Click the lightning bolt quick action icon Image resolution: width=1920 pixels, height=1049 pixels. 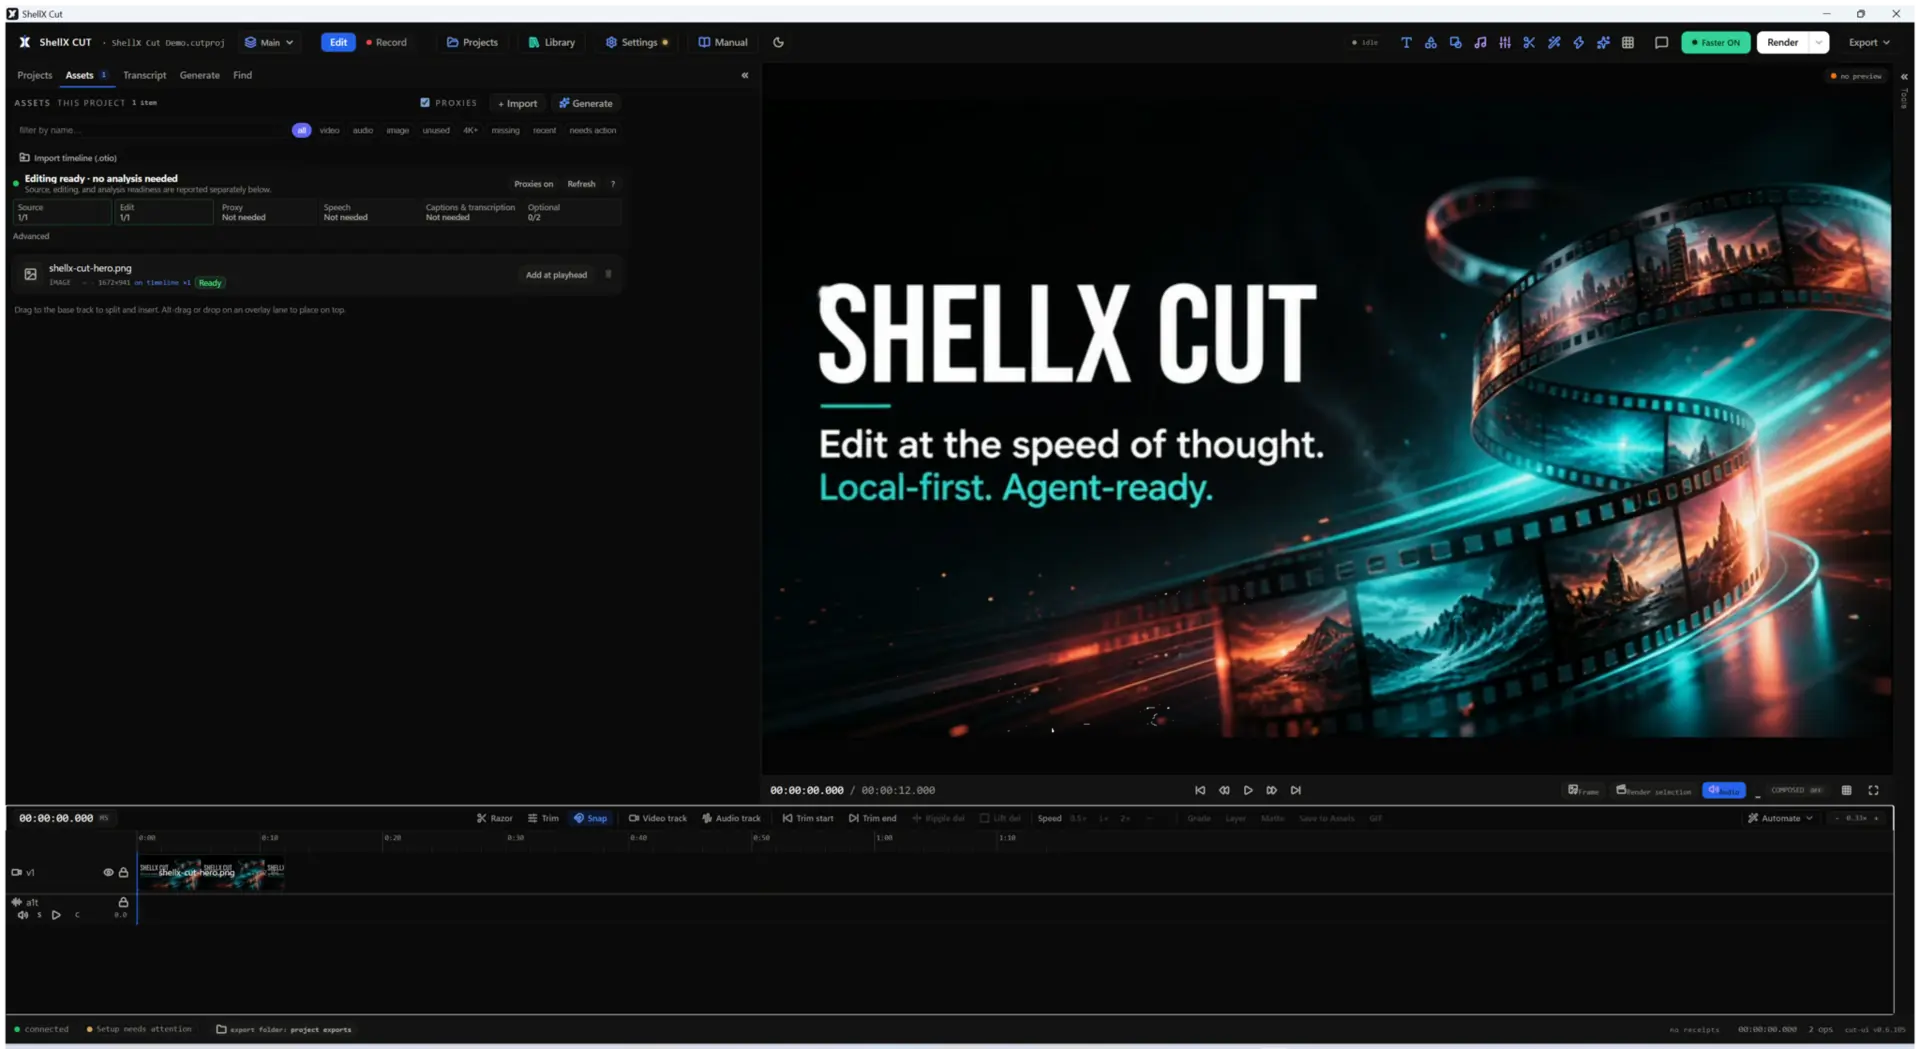(1578, 42)
